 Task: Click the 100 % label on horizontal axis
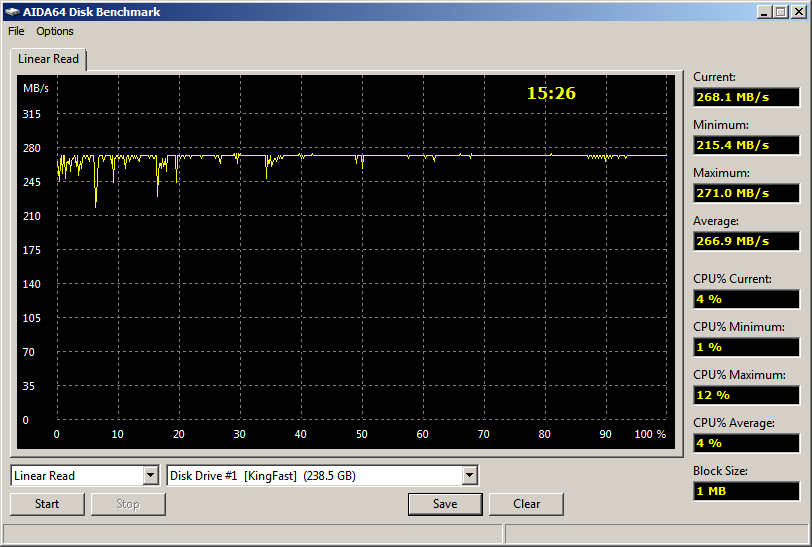(x=650, y=434)
